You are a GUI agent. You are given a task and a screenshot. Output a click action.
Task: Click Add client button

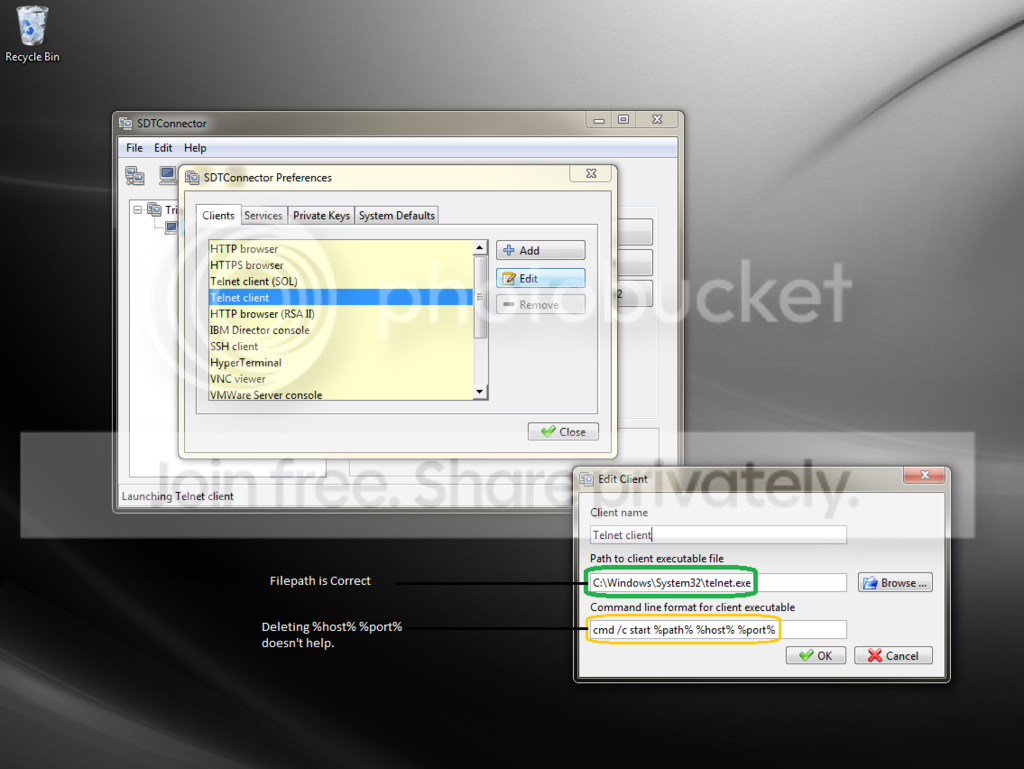pyautogui.click(x=540, y=250)
